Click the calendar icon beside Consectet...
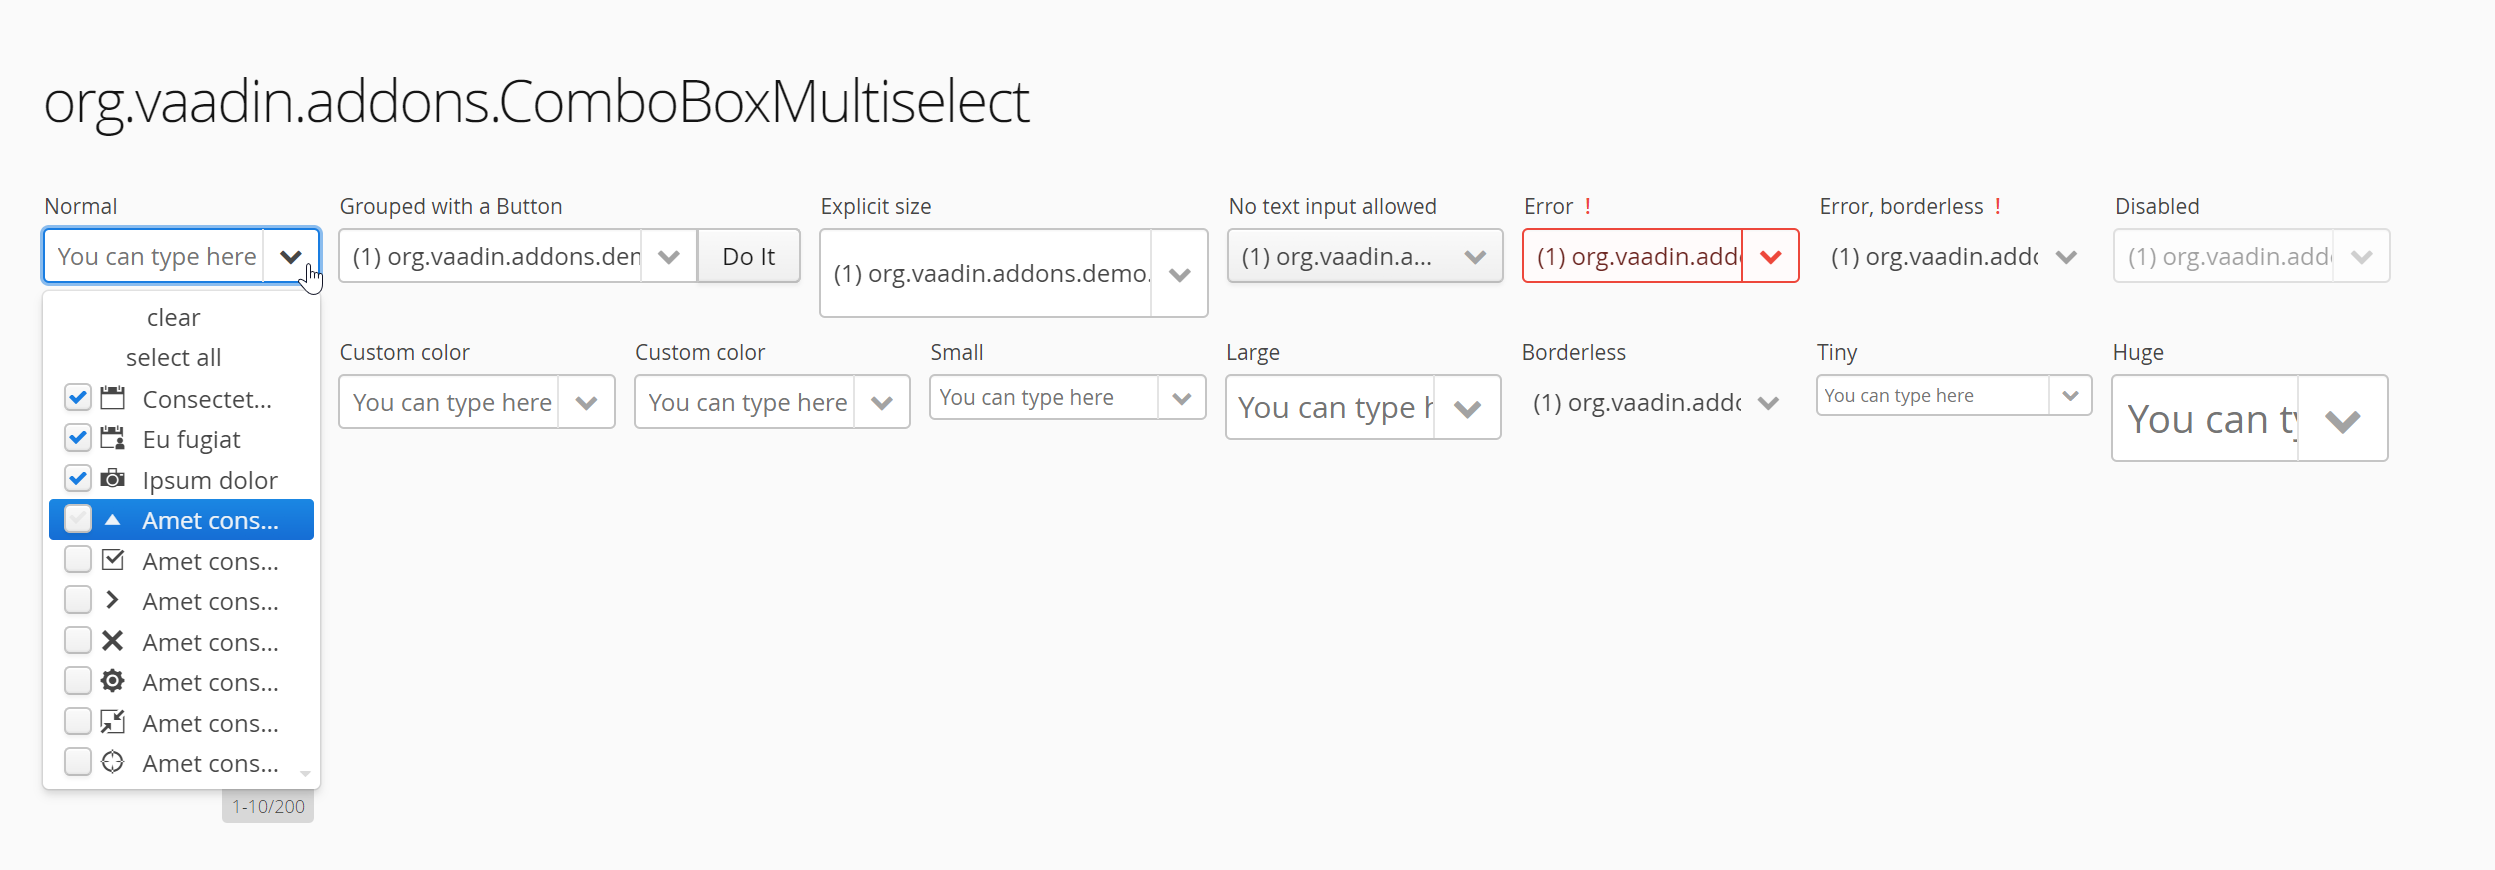The width and height of the screenshot is (2495, 870). point(113,398)
